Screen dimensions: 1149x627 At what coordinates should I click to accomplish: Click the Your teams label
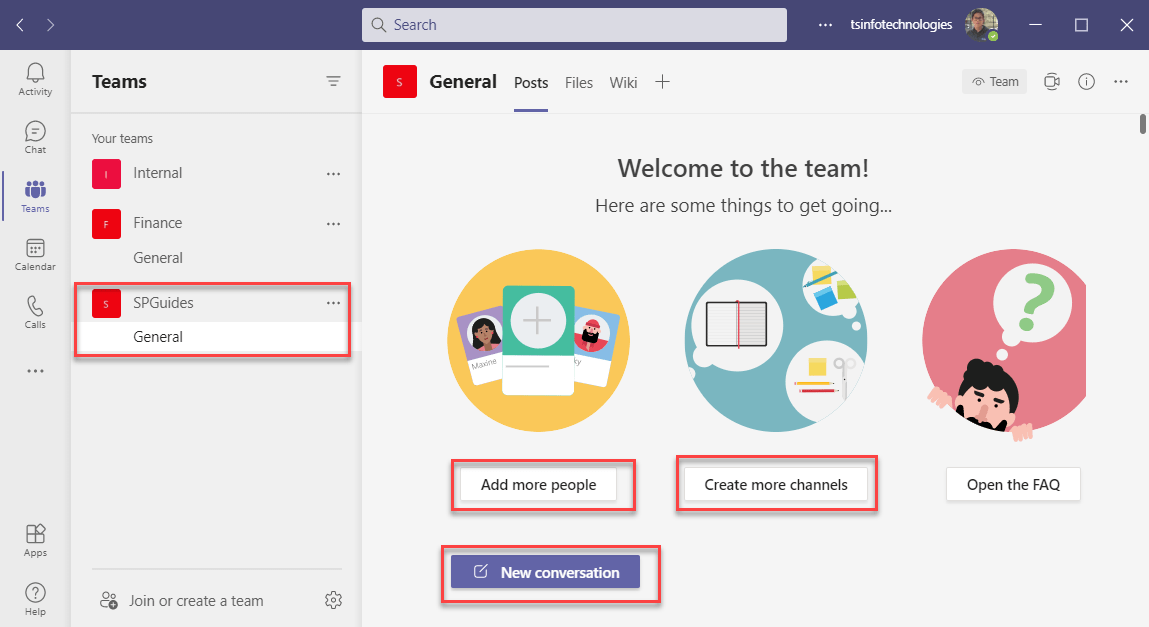click(x=122, y=138)
